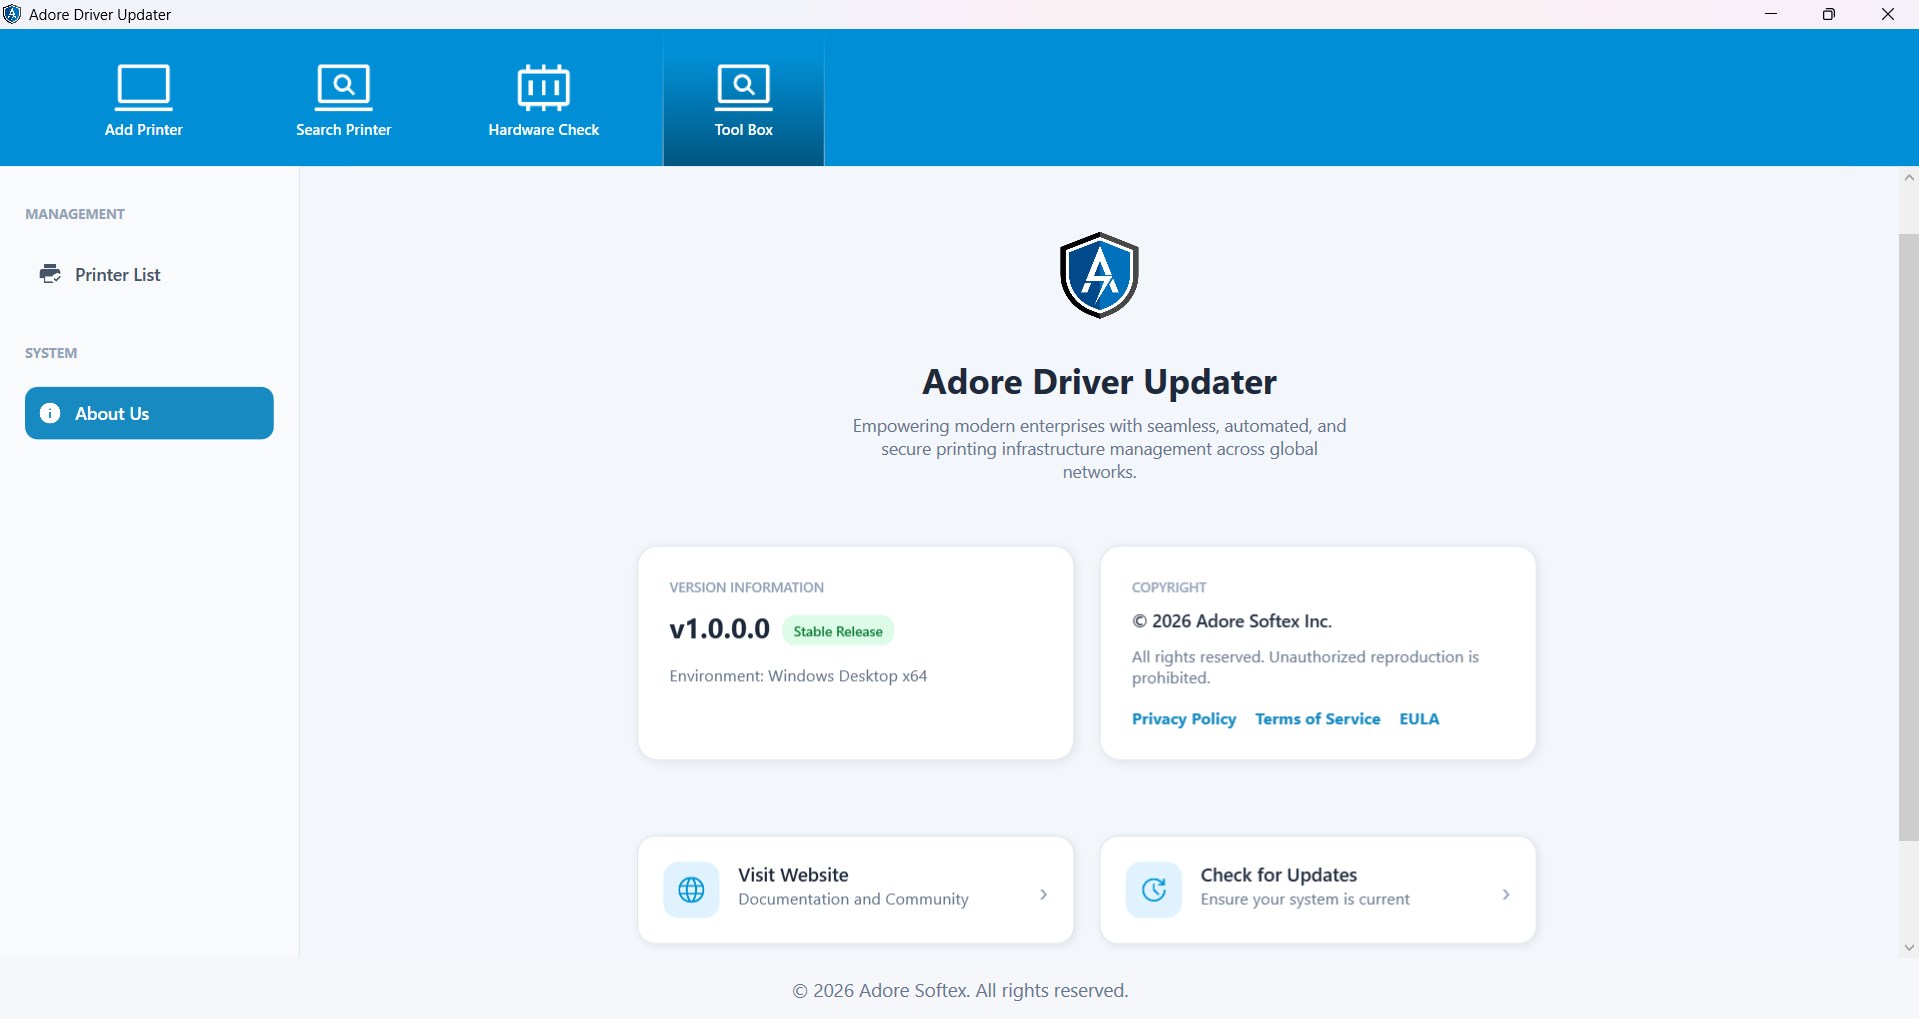
Task: Click the Documentation and Community subtitle
Action: pos(853,900)
